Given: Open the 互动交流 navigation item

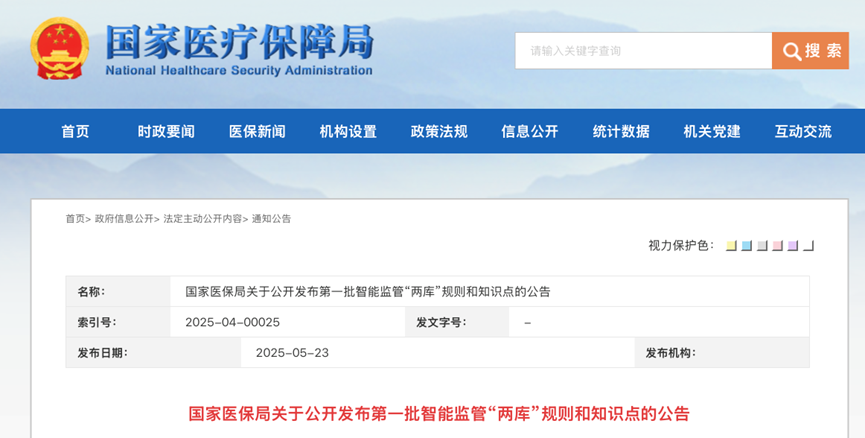Looking at the screenshot, I should point(803,131).
